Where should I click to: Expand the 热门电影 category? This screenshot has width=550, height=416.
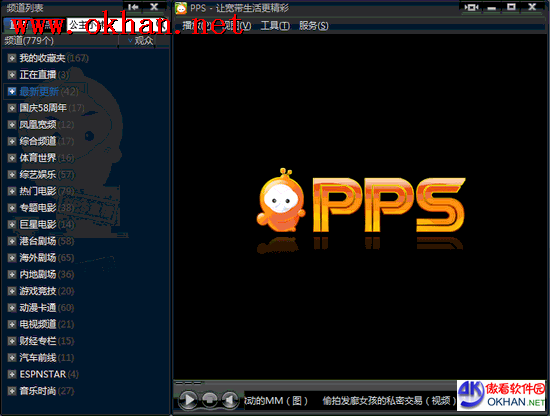[12, 191]
